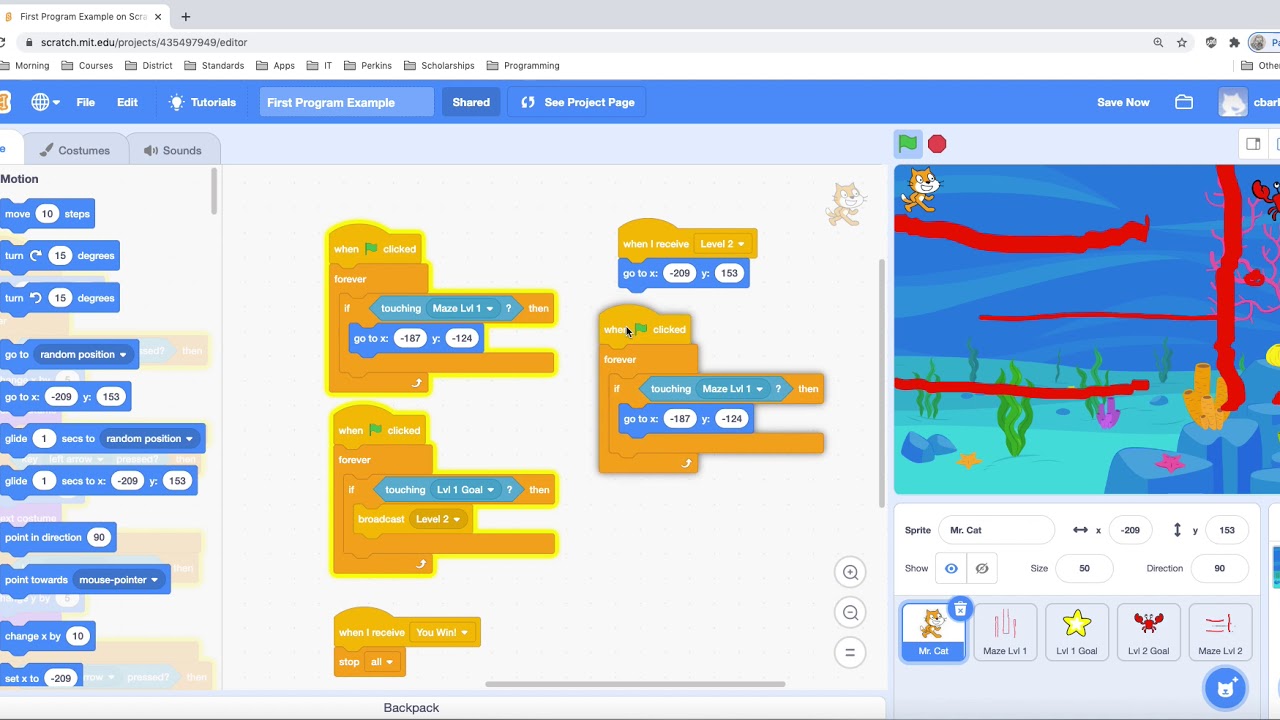Image resolution: width=1280 pixels, height=720 pixels.
Task: Open the Lvl 1 Goal touching dropdown
Action: click(x=465, y=490)
